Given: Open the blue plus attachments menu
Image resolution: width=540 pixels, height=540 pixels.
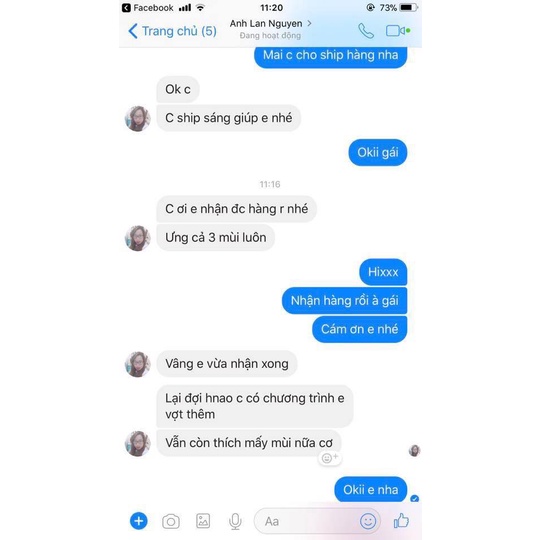Looking at the screenshot, I should (139, 521).
